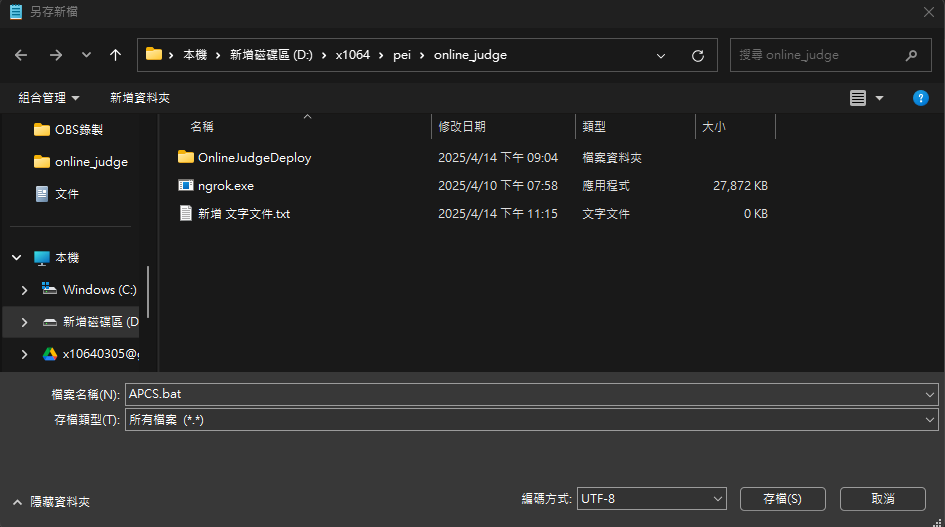Click the ngrok.exe application icon
The width and height of the screenshot is (945, 527).
[x=186, y=185]
